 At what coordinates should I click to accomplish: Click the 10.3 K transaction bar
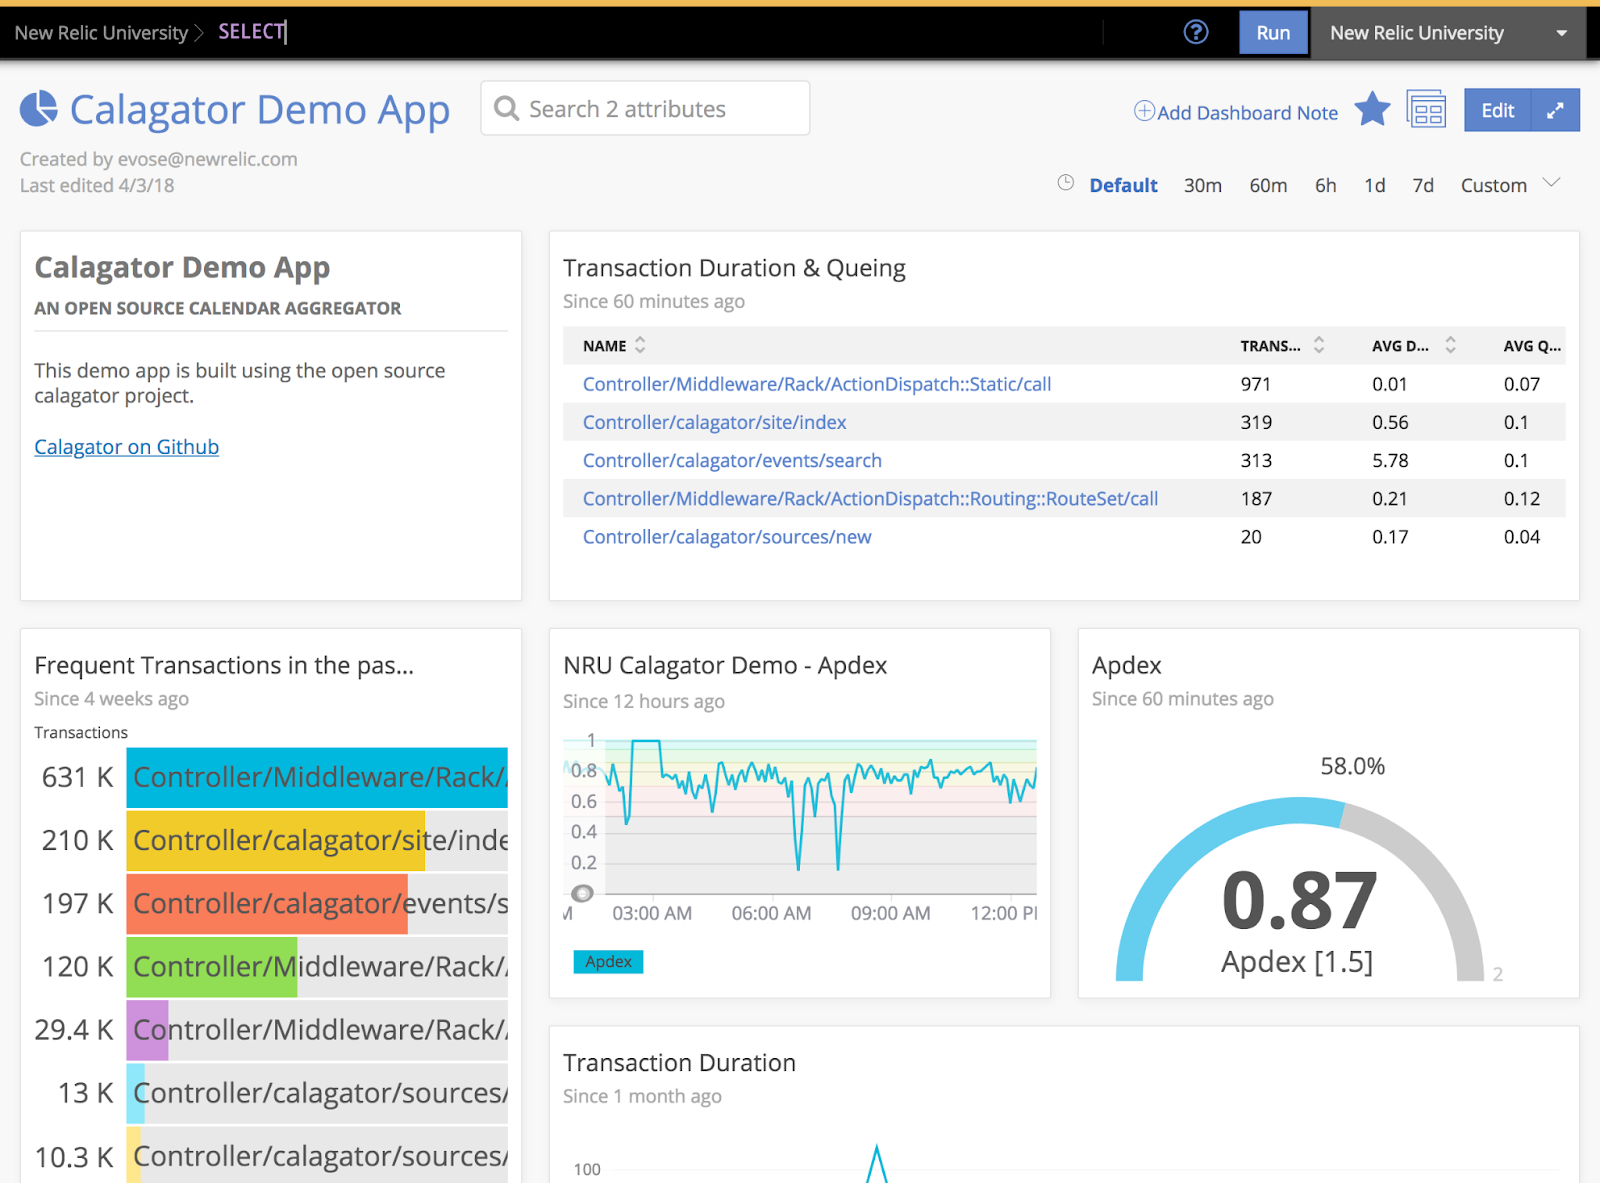(x=133, y=1156)
